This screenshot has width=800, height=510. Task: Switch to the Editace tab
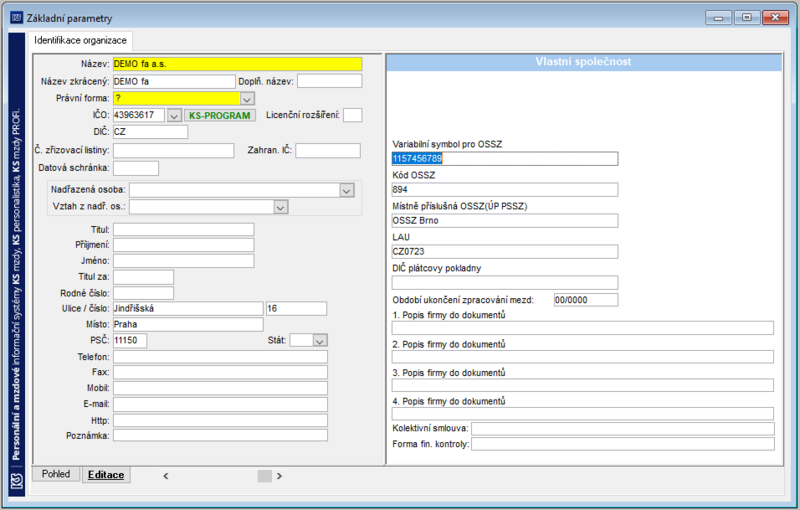click(x=106, y=475)
